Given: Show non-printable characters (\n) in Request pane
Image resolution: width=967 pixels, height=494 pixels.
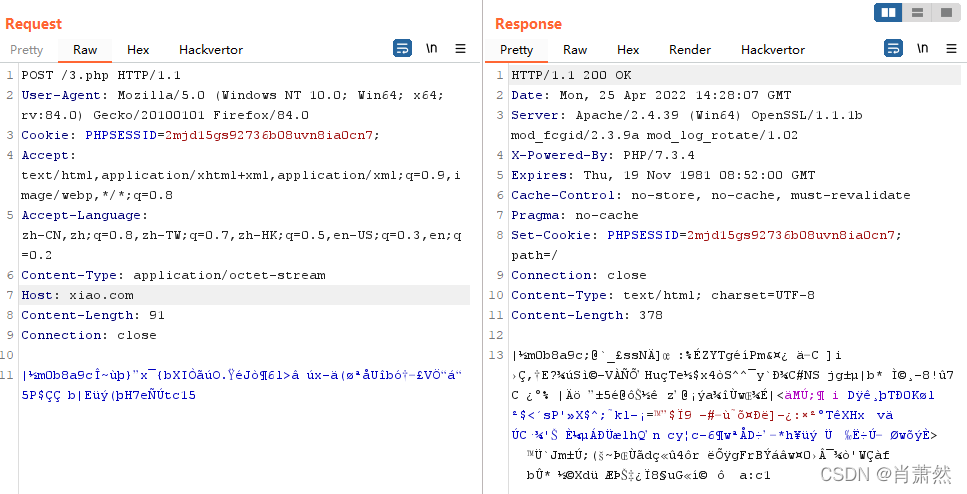Looking at the screenshot, I should (x=432, y=48).
